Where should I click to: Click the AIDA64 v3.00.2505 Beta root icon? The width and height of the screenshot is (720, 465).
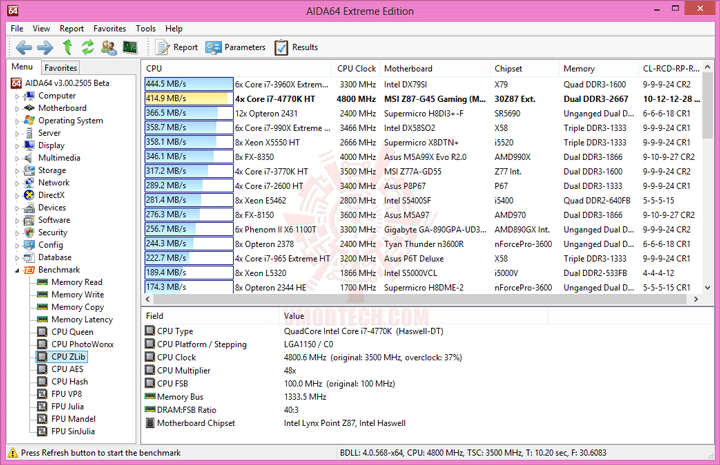pos(16,83)
